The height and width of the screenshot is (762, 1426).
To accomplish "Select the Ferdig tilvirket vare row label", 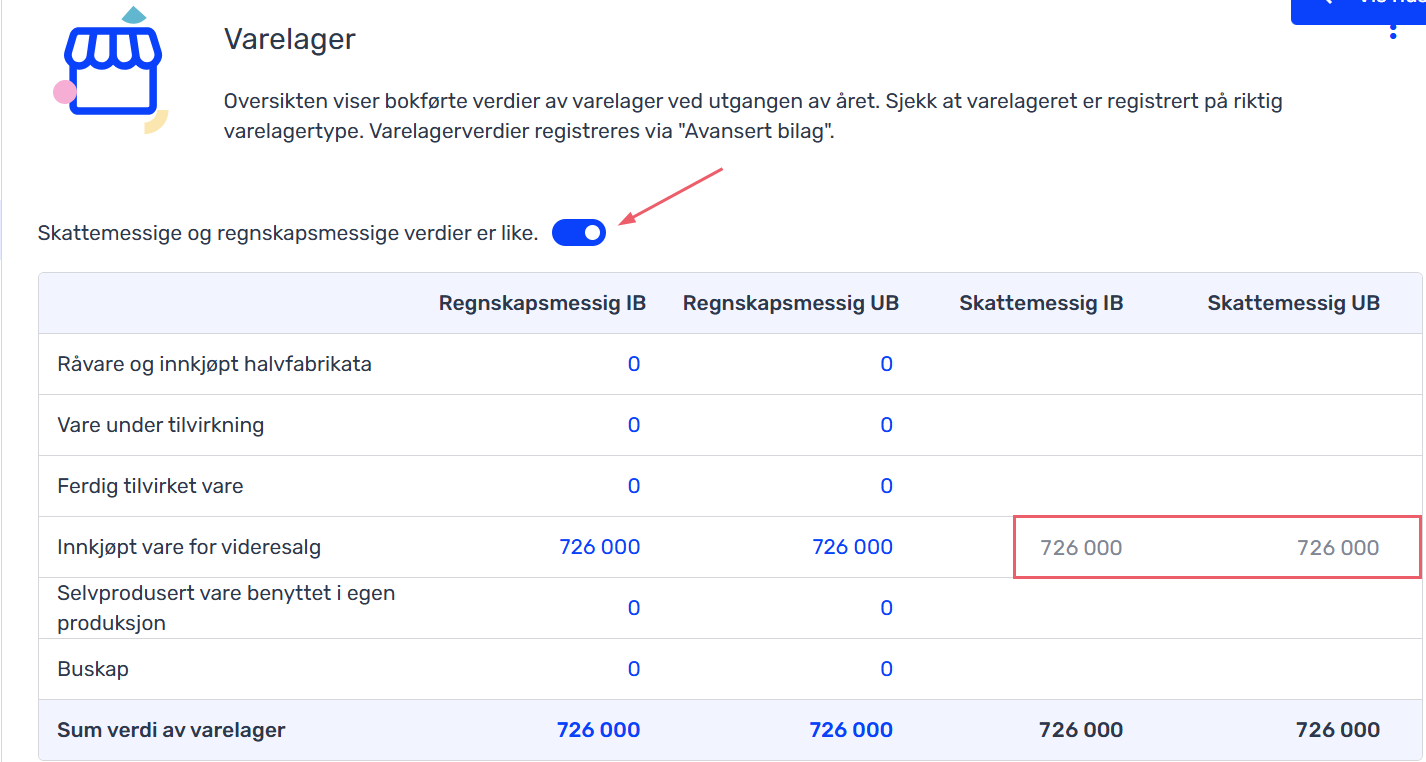I will pos(150,486).
